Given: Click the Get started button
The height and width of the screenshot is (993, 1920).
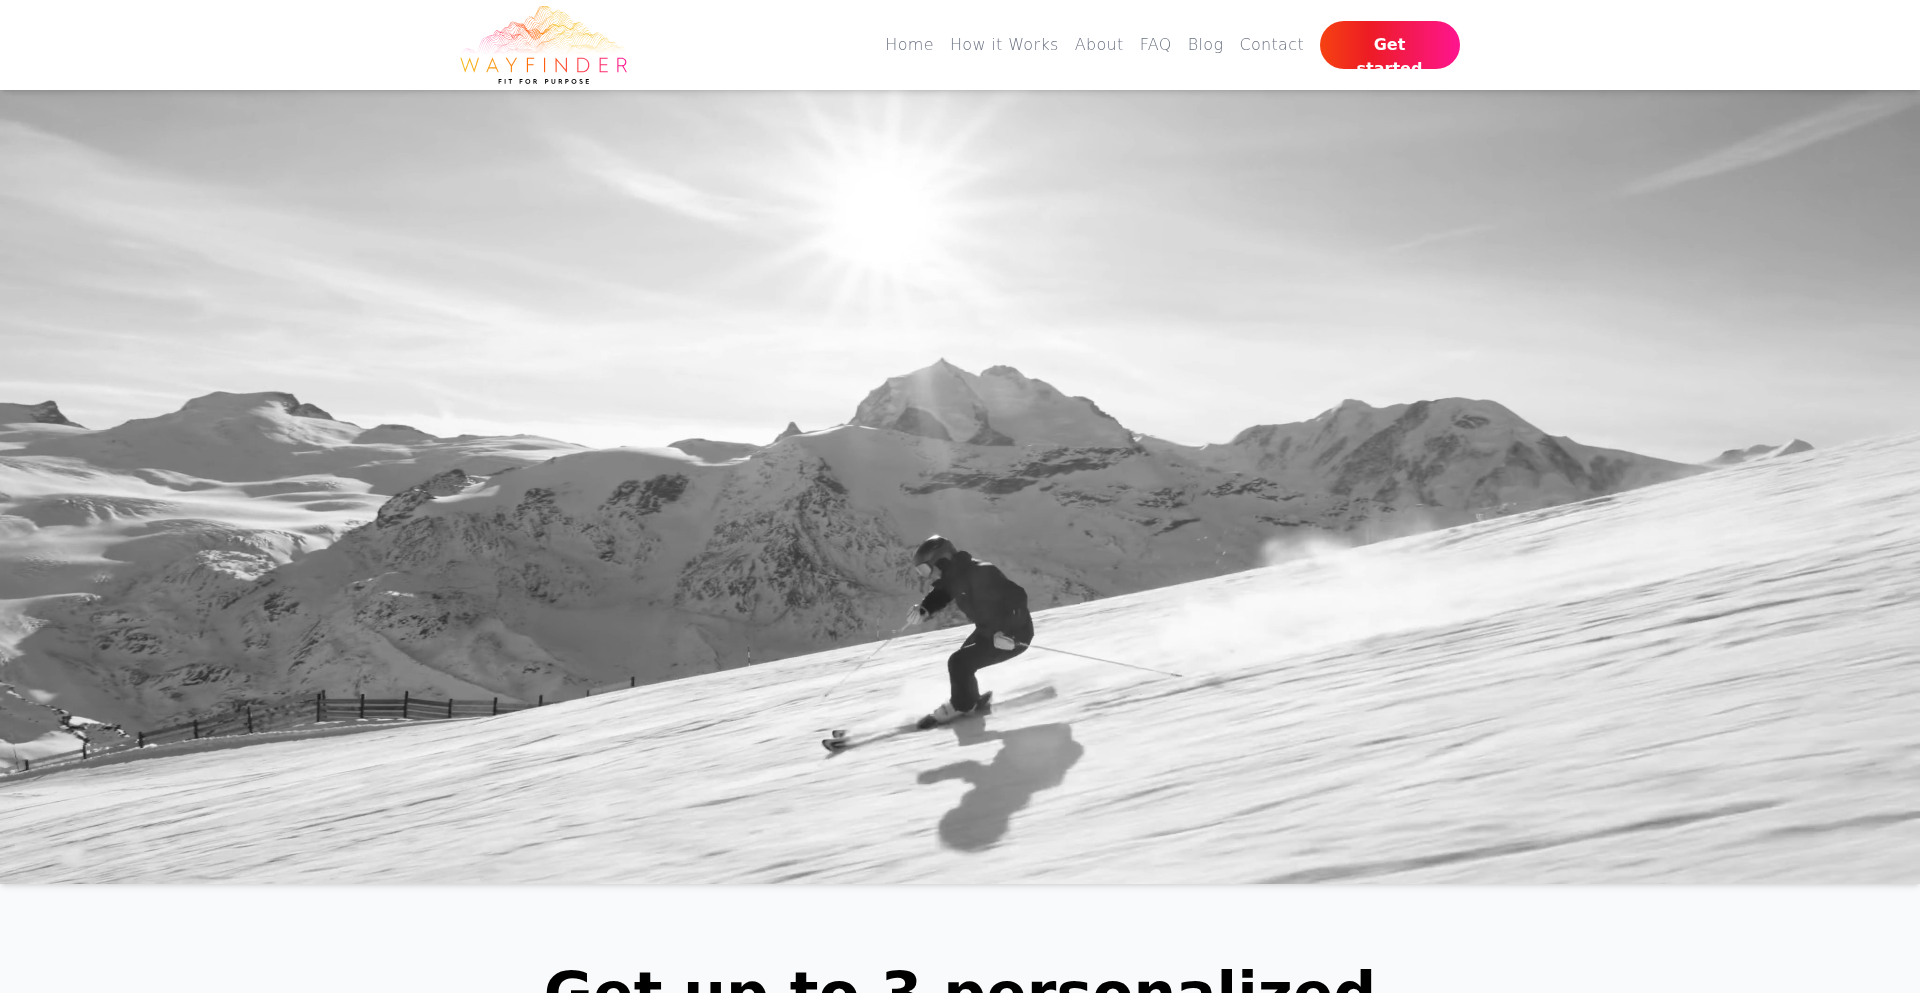Looking at the screenshot, I should coord(1389,45).
